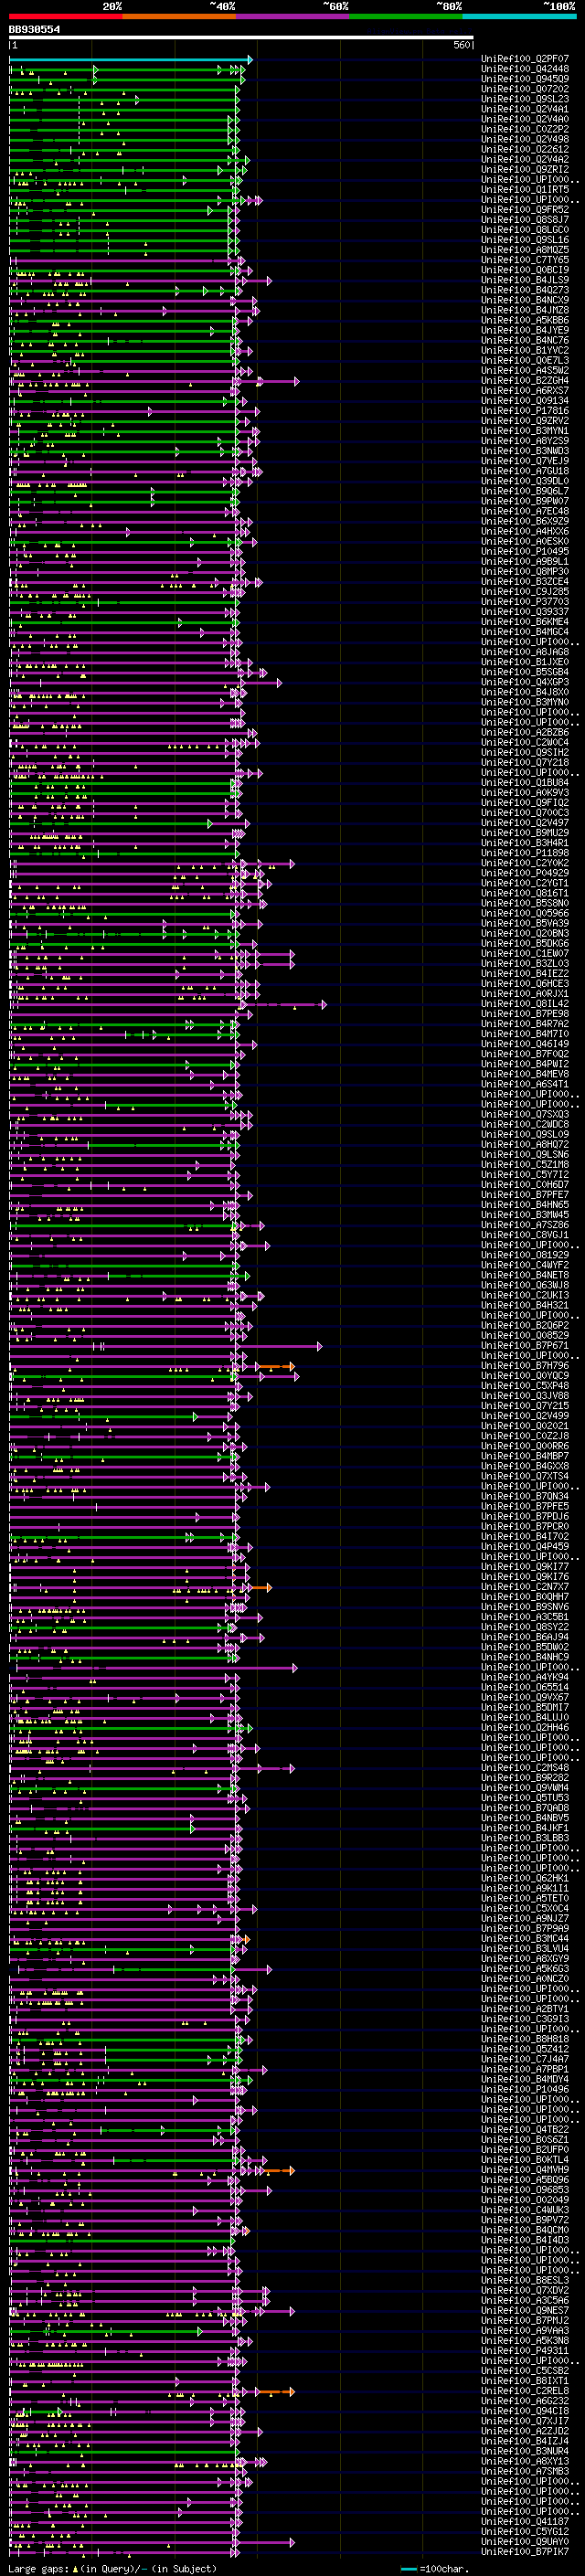
Task: Open hit UniRef100_A2BZB6
Action: point(524,732)
